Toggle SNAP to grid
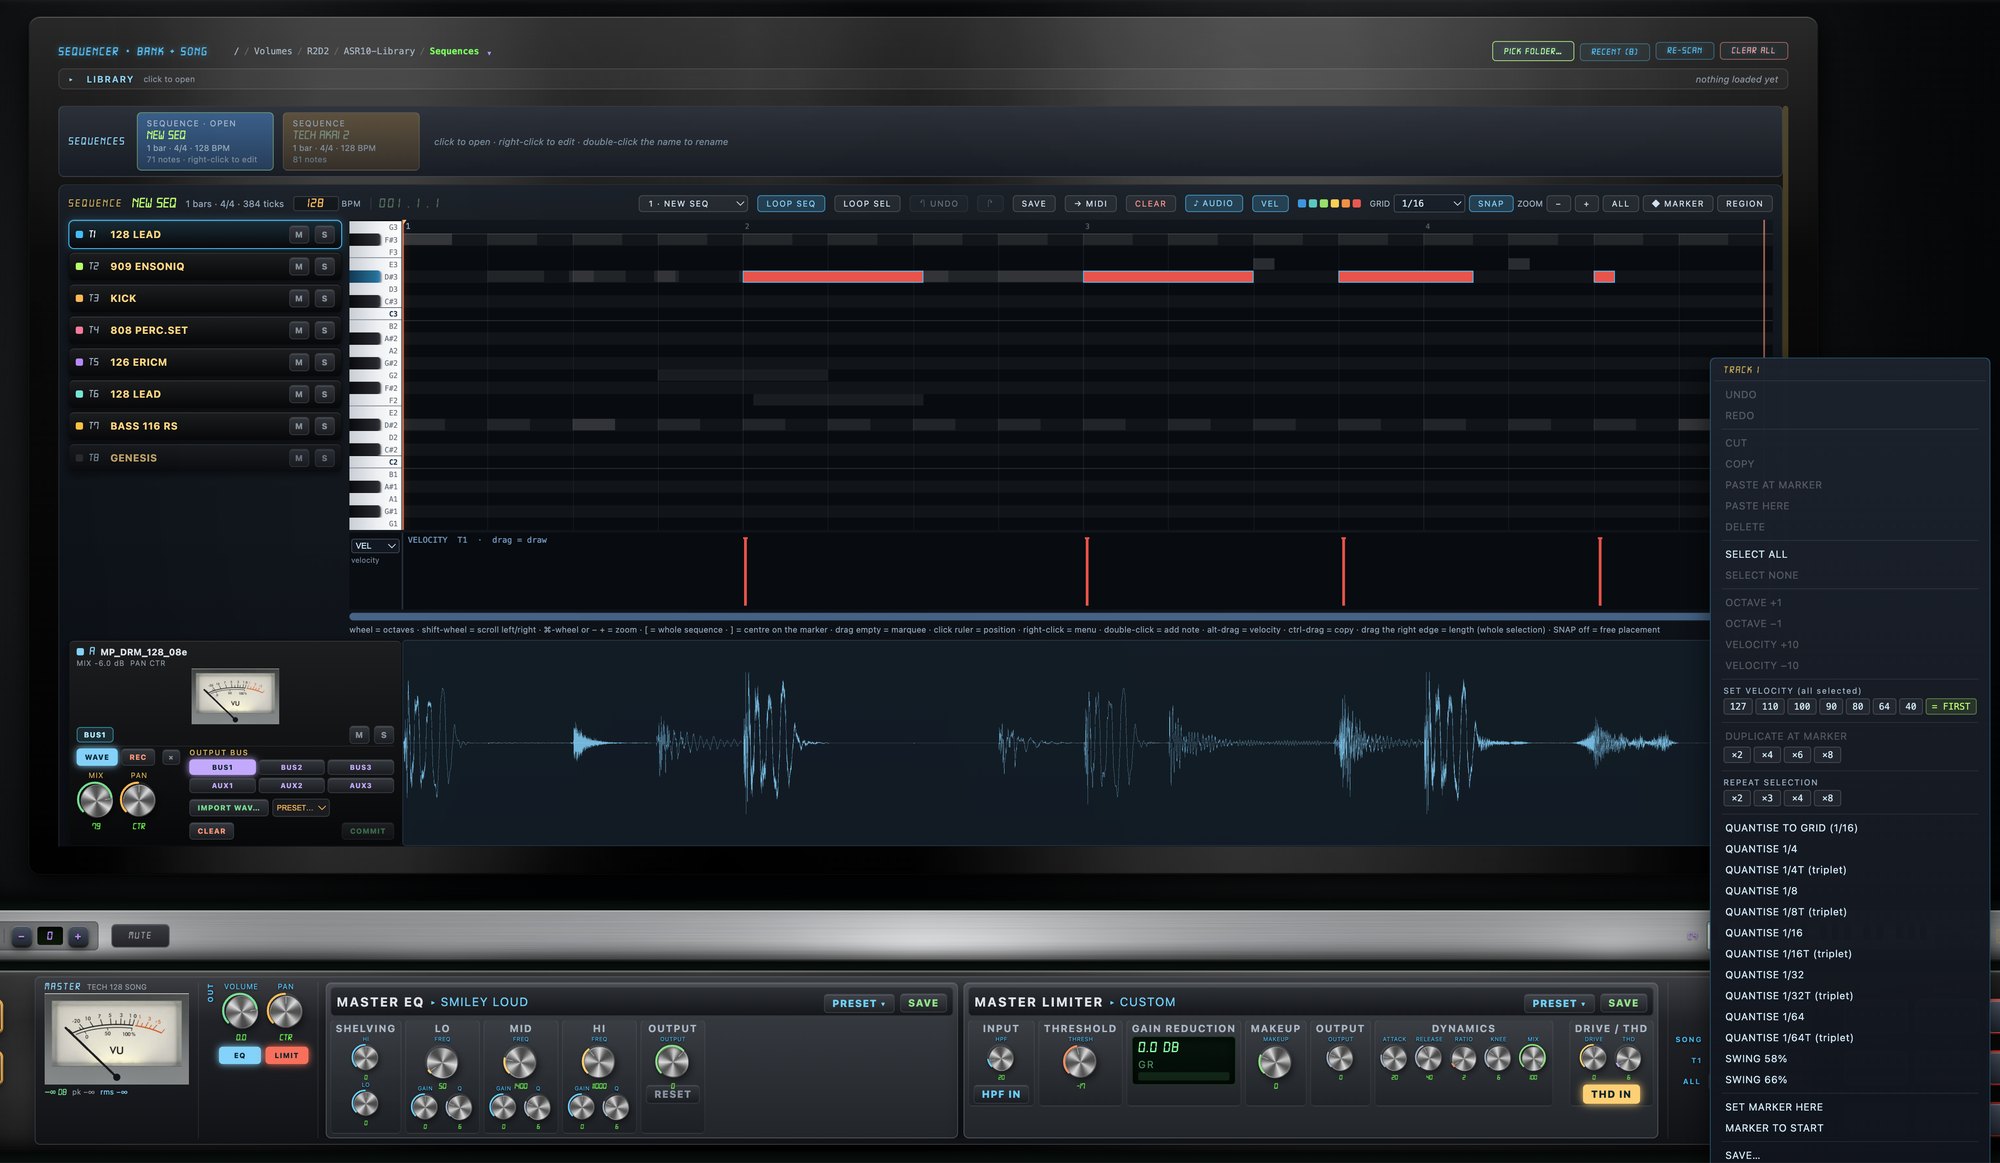 1490,203
